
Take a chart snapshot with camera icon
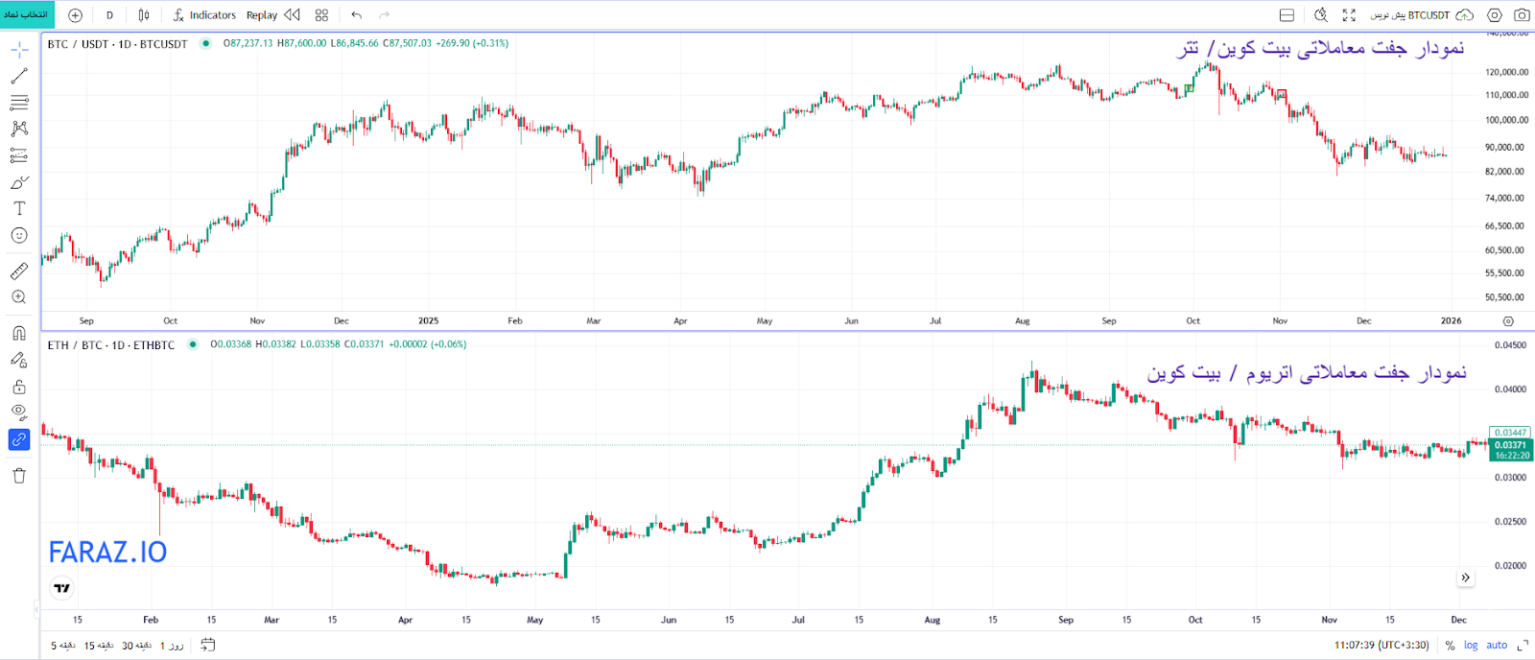[x=1522, y=15]
